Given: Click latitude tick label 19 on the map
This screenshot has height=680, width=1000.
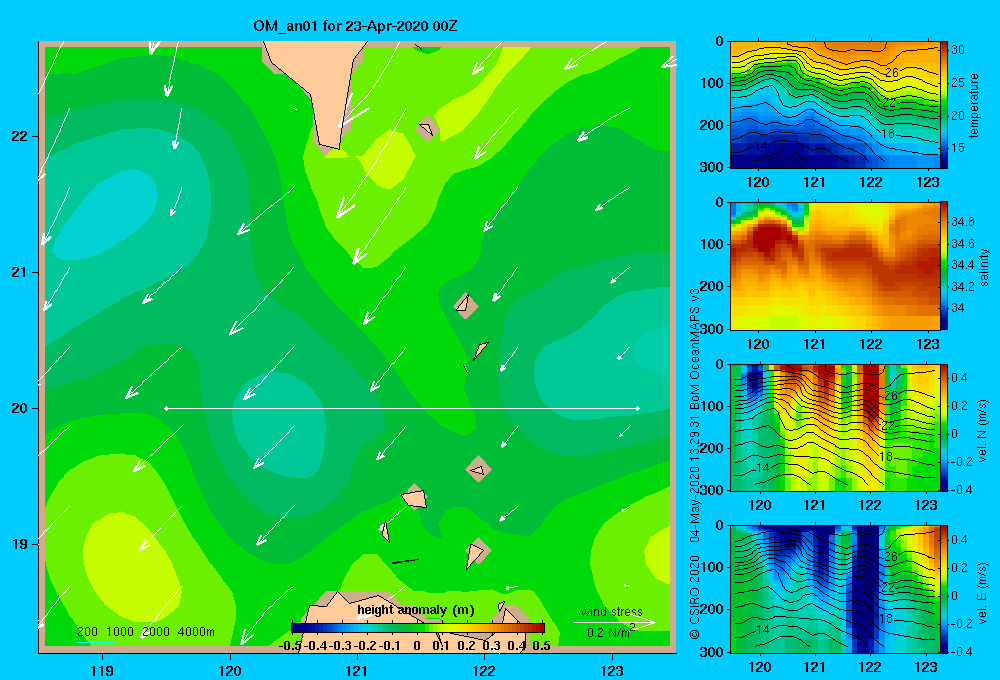Looking at the screenshot, I should (x=19, y=544).
